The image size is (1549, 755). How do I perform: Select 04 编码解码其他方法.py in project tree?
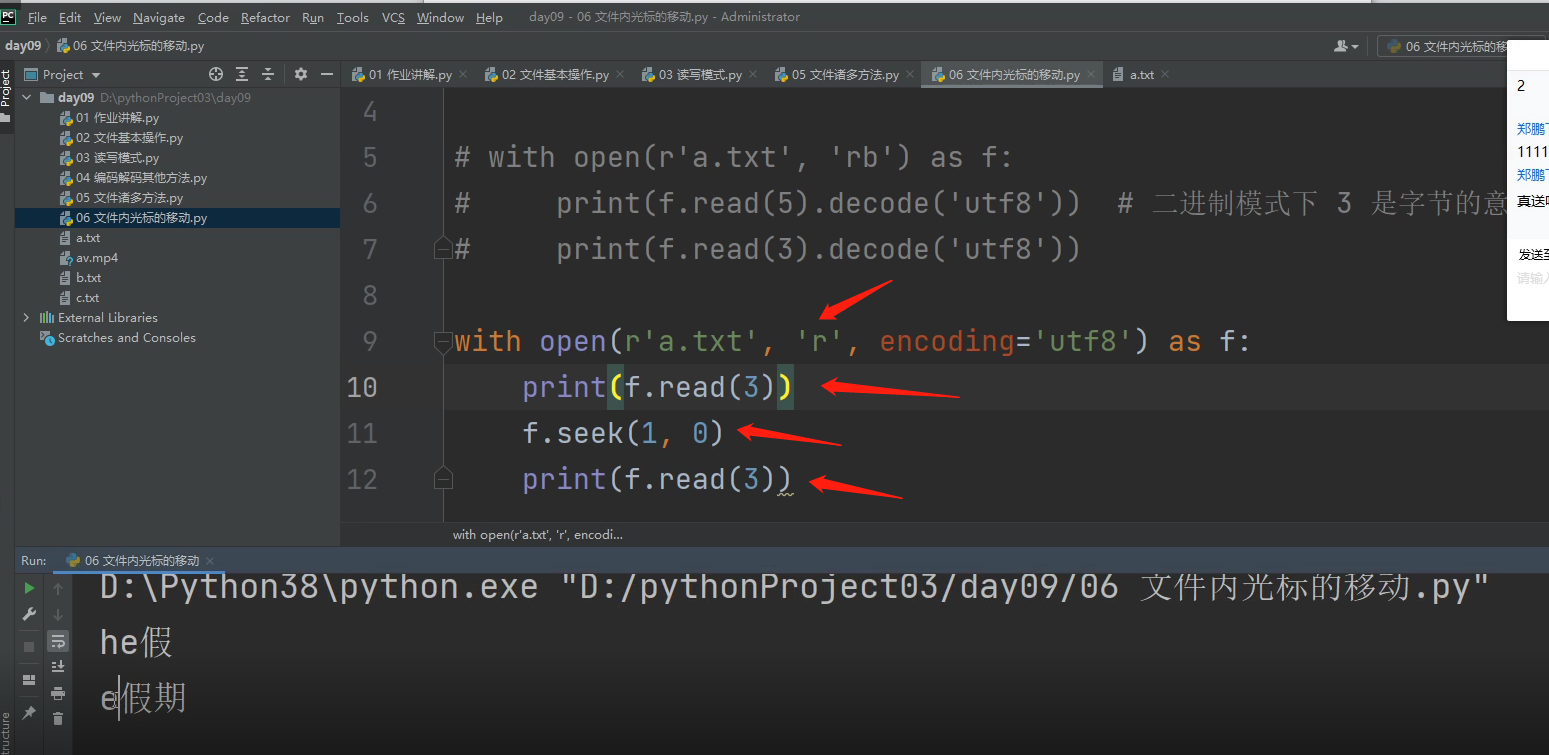pyautogui.click(x=177, y=178)
